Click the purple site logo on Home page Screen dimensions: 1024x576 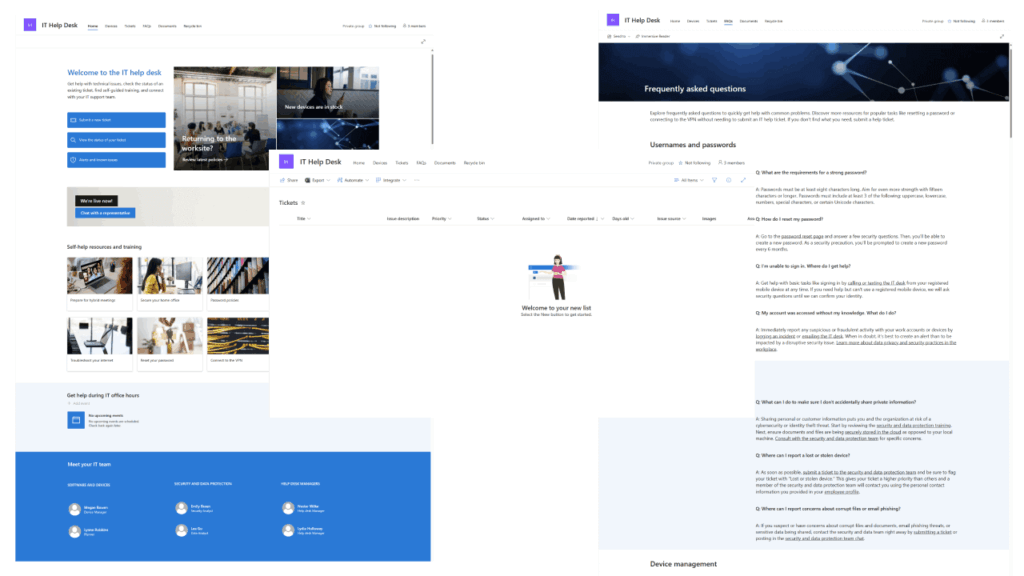tap(29, 25)
